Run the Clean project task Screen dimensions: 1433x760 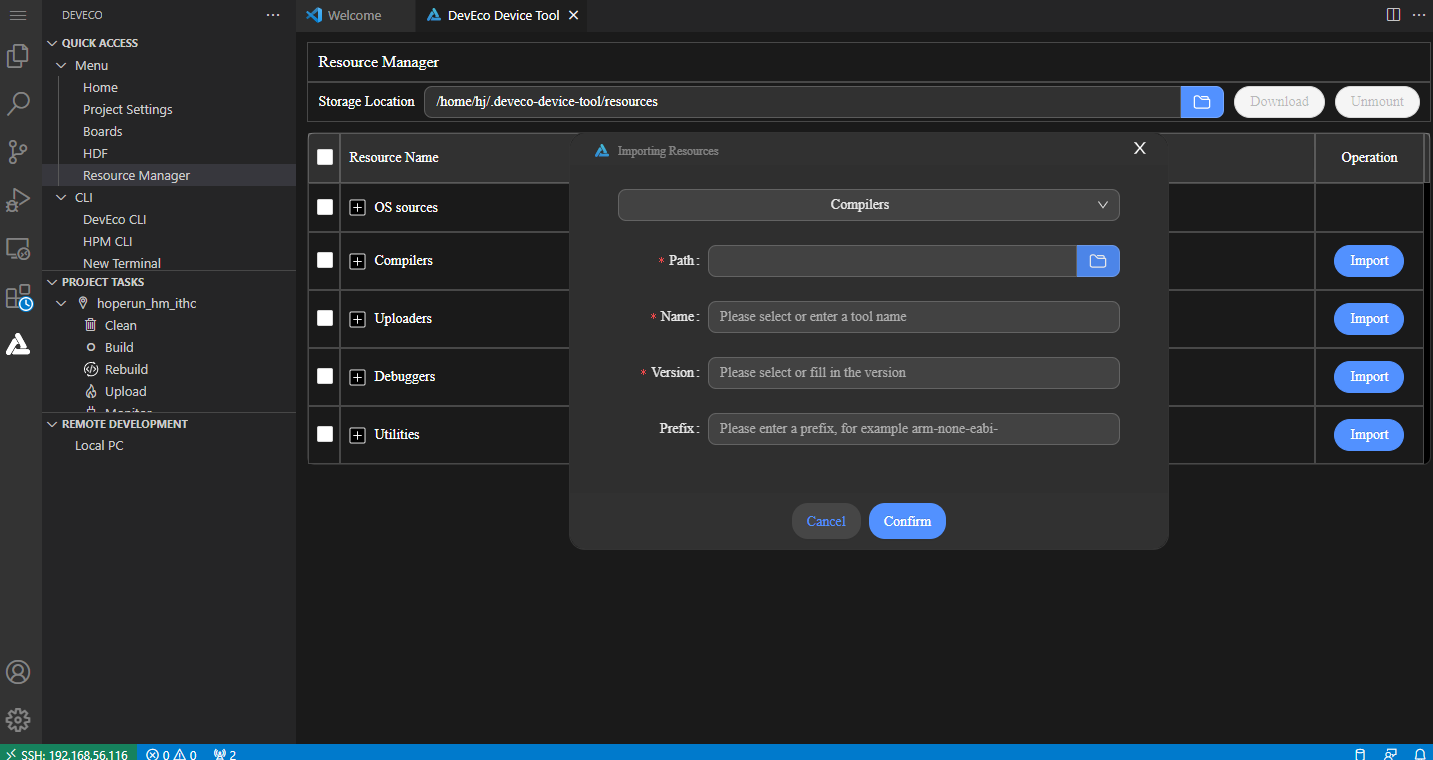pyautogui.click(x=121, y=325)
